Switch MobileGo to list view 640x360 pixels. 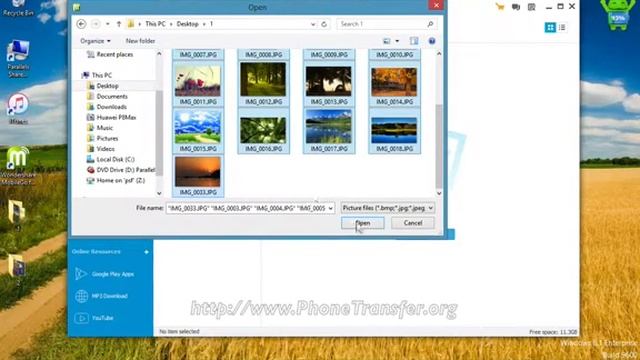(562, 27)
